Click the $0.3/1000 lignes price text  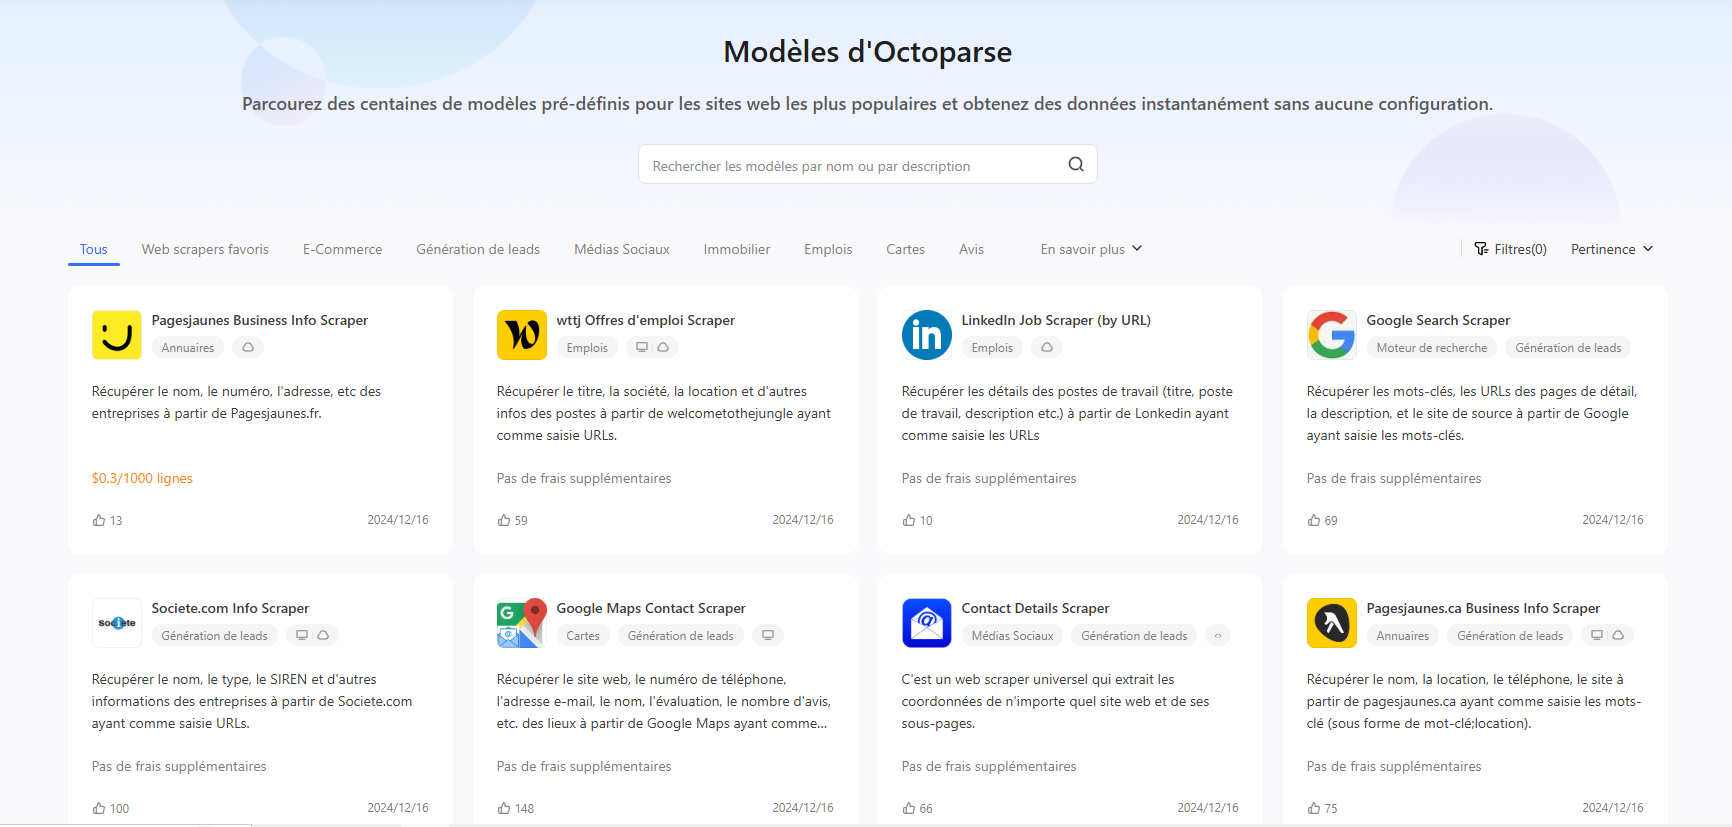(142, 478)
